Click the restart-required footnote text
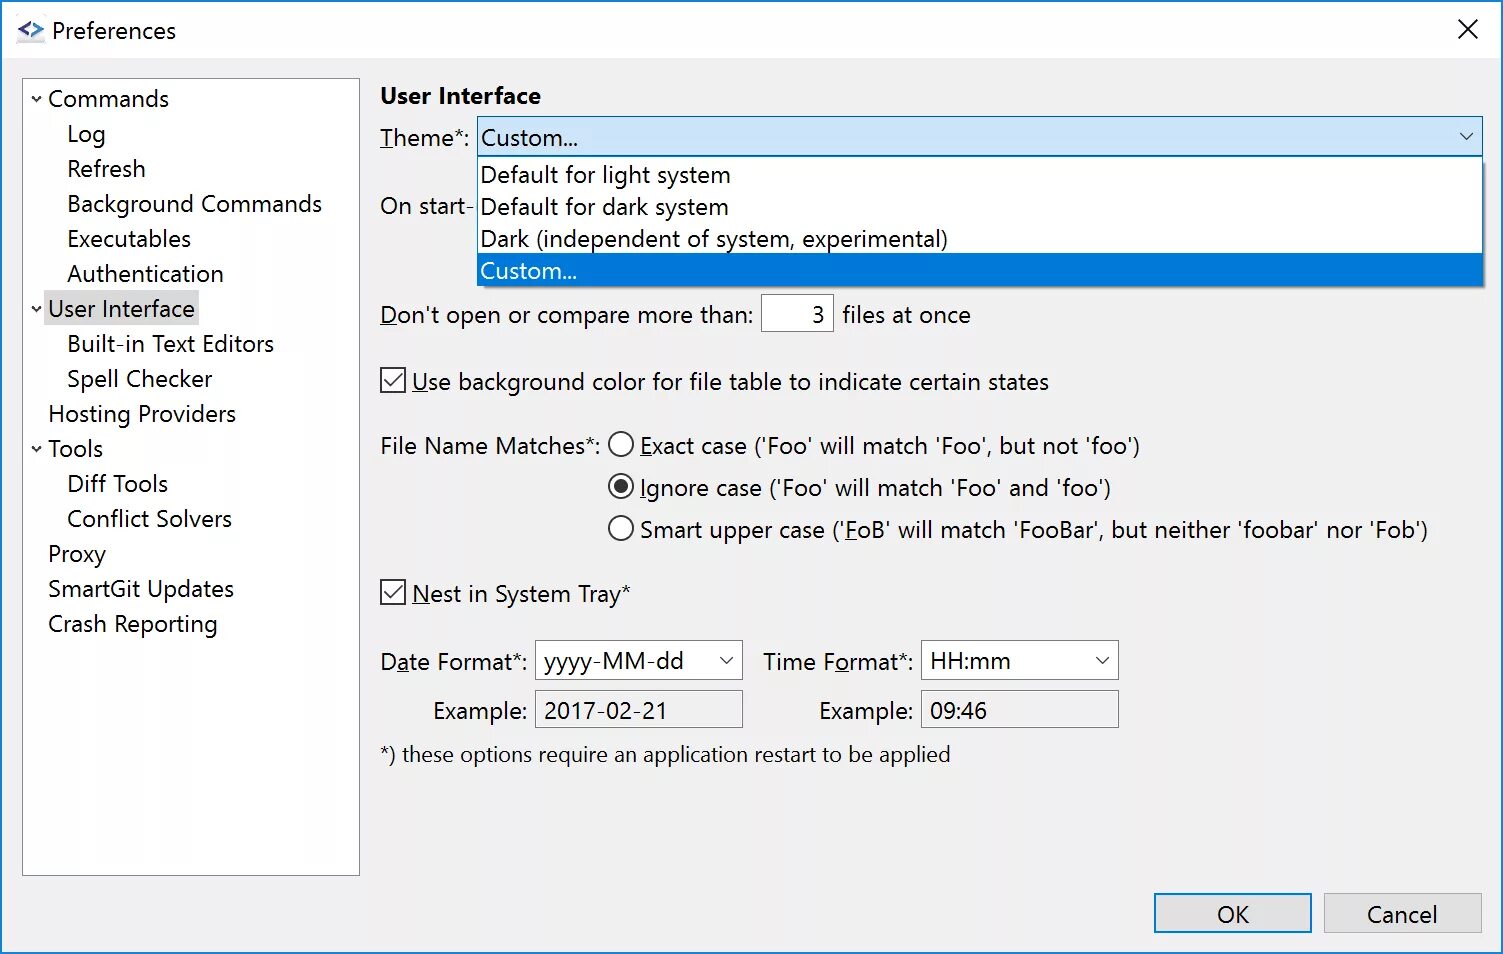This screenshot has width=1503, height=954. tap(665, 754)
